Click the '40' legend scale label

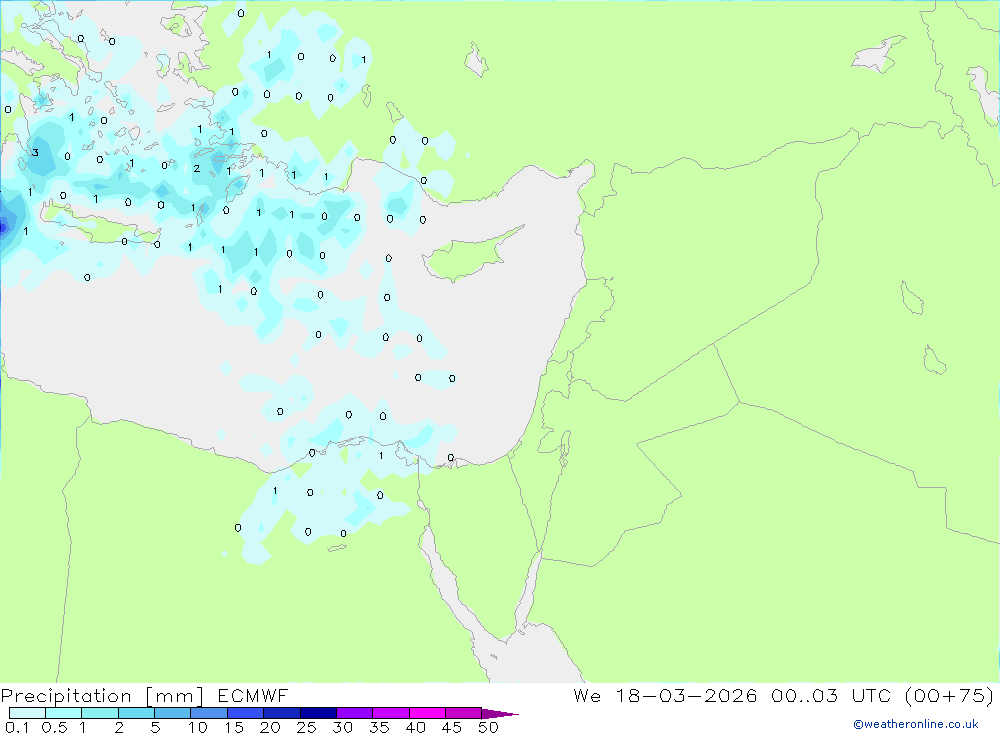coord(416,727)
